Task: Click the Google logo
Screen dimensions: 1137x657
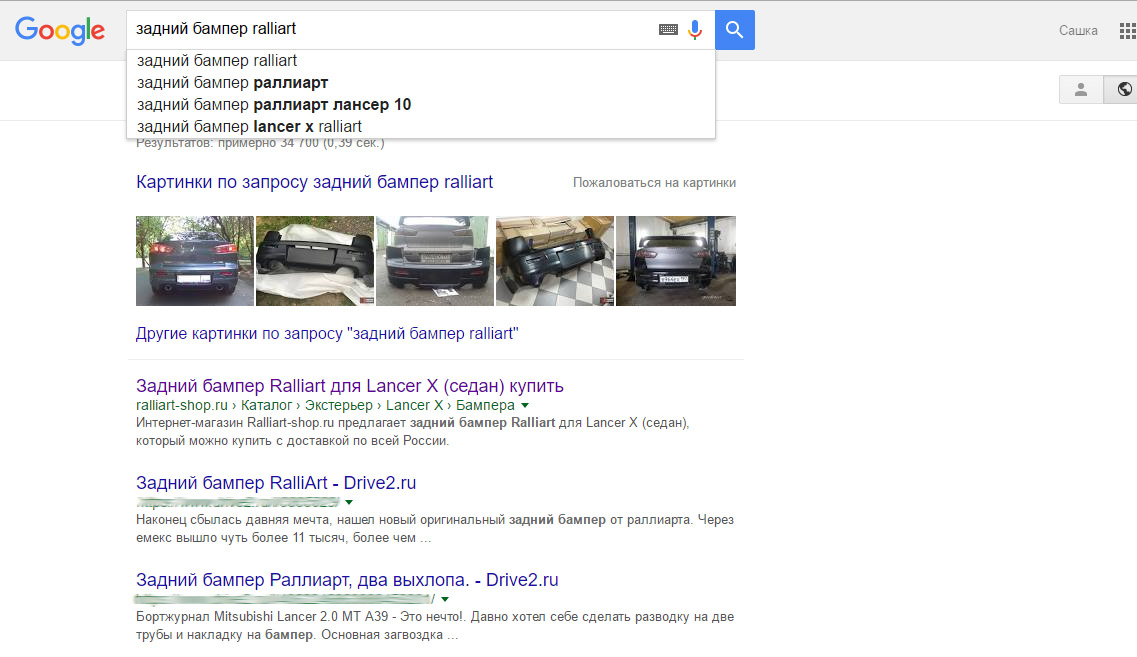Action: coord(59,30)
